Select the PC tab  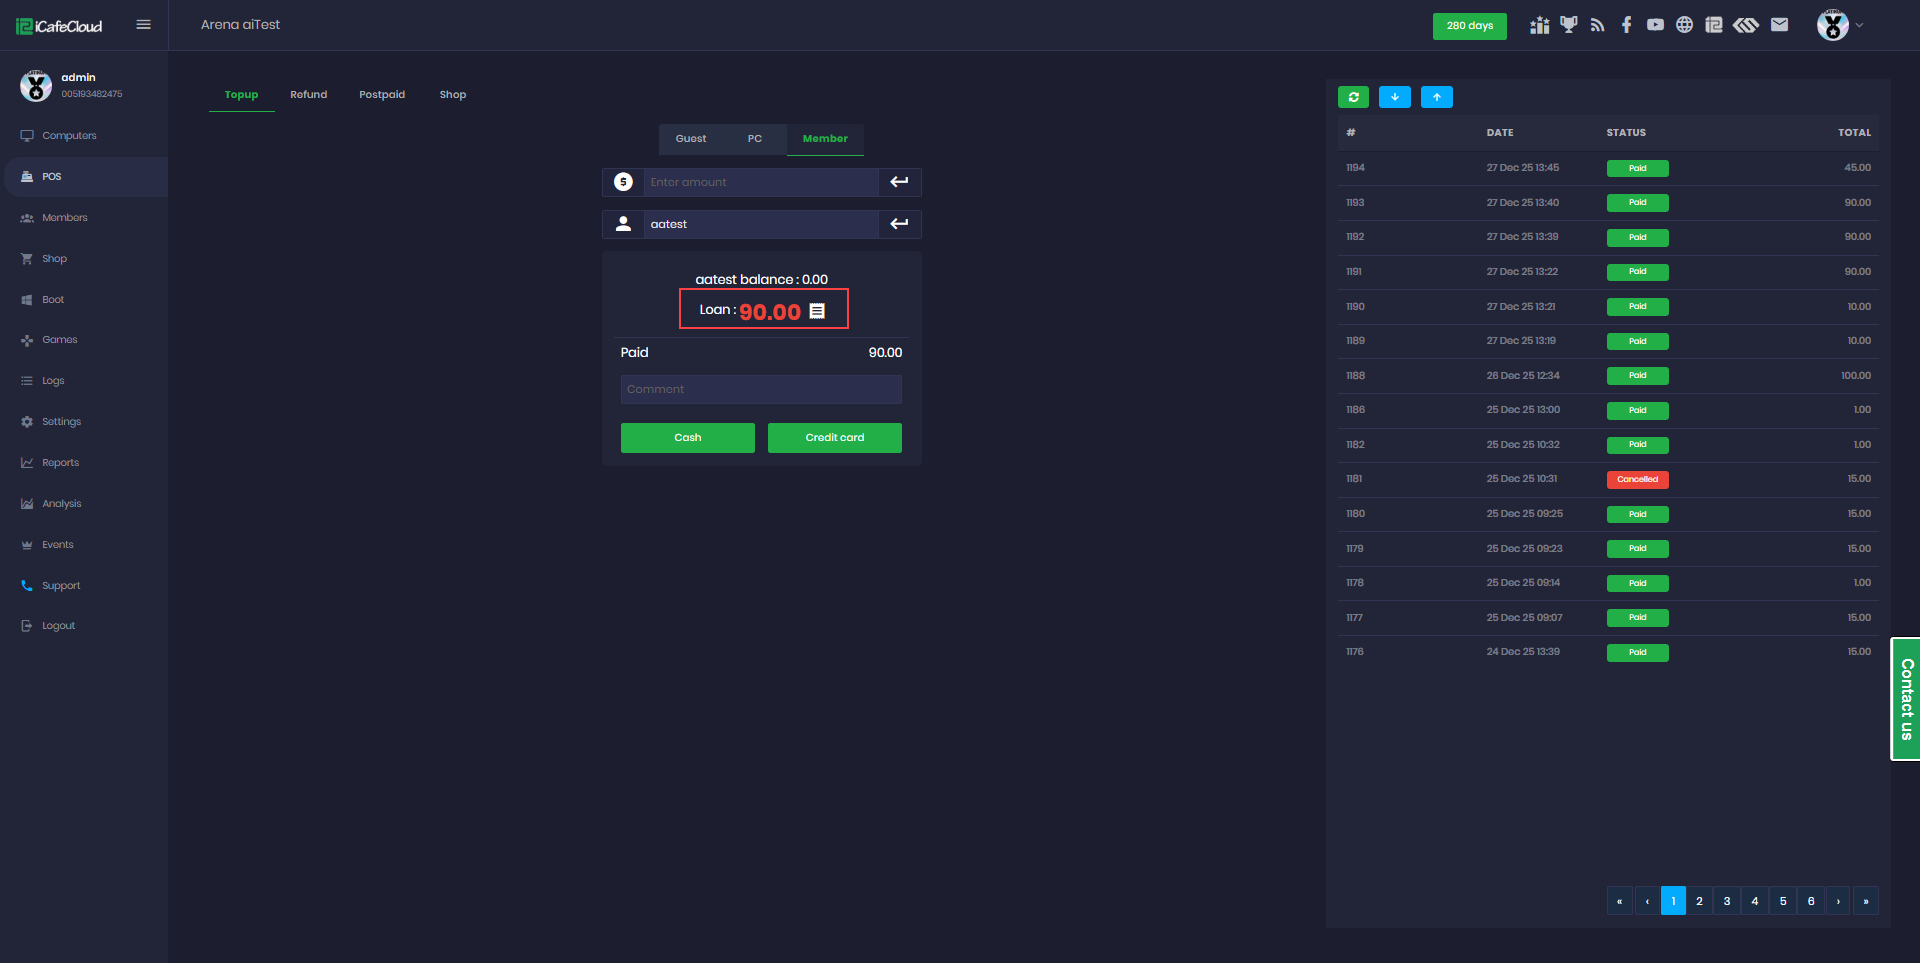[x=755, y=139]
